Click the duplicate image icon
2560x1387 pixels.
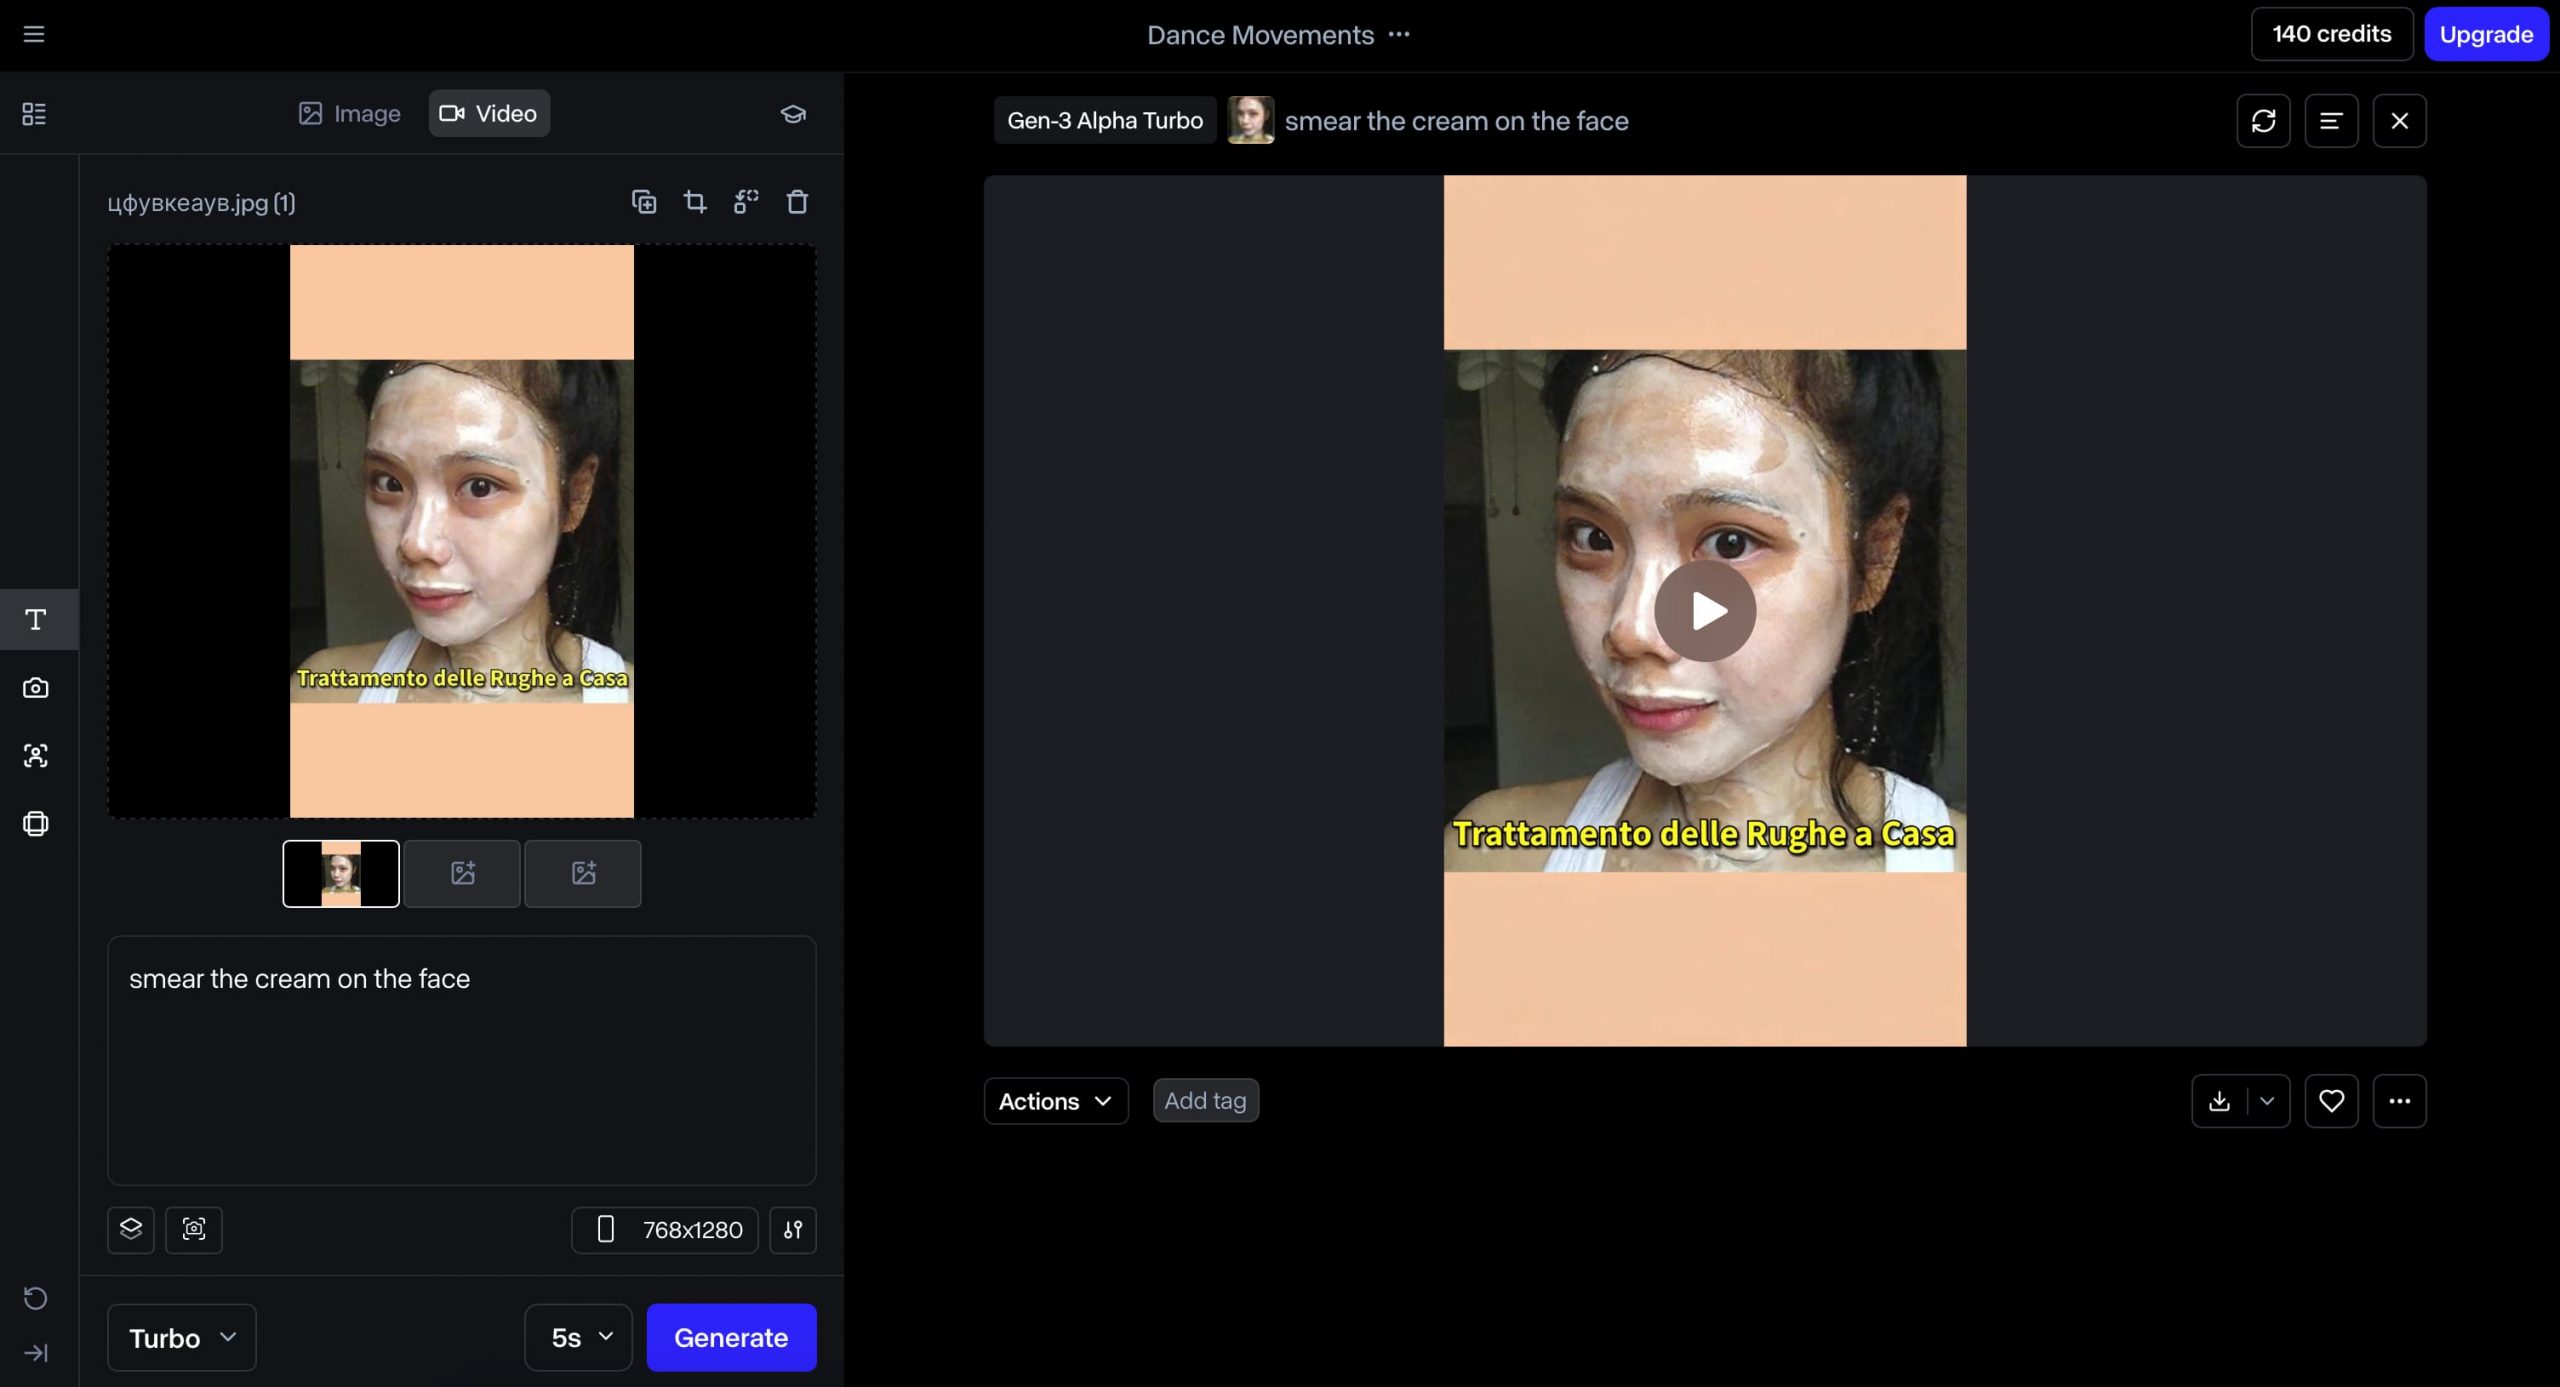(644, 202)
